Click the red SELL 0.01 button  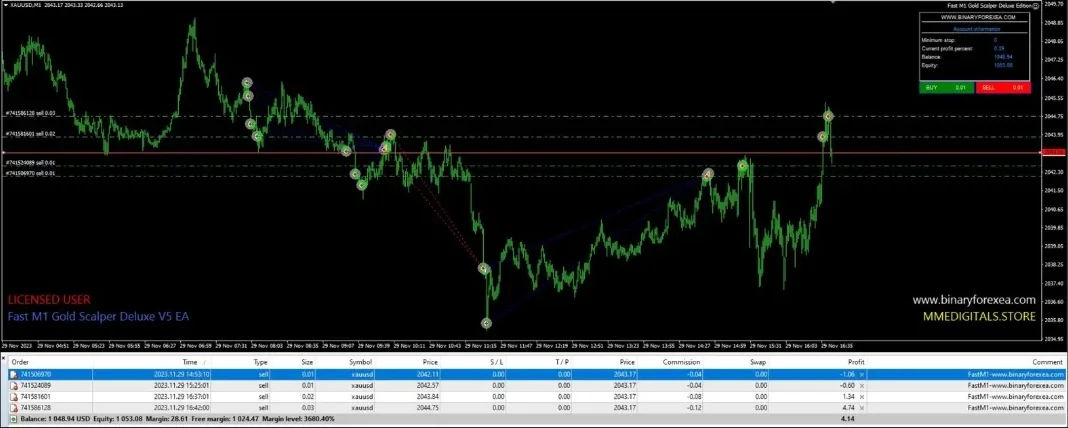point(1003,87)
